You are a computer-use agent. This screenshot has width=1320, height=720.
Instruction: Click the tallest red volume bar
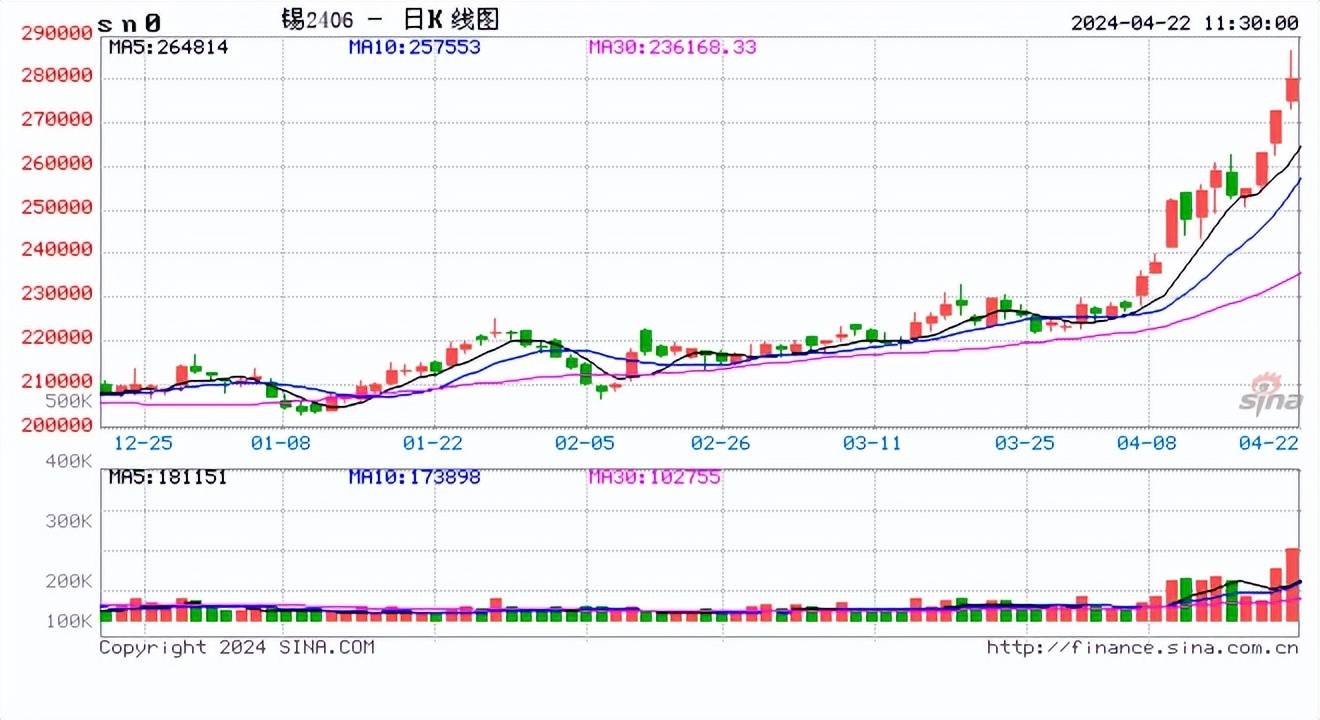pyautogui.click(x=1292, y=585)
